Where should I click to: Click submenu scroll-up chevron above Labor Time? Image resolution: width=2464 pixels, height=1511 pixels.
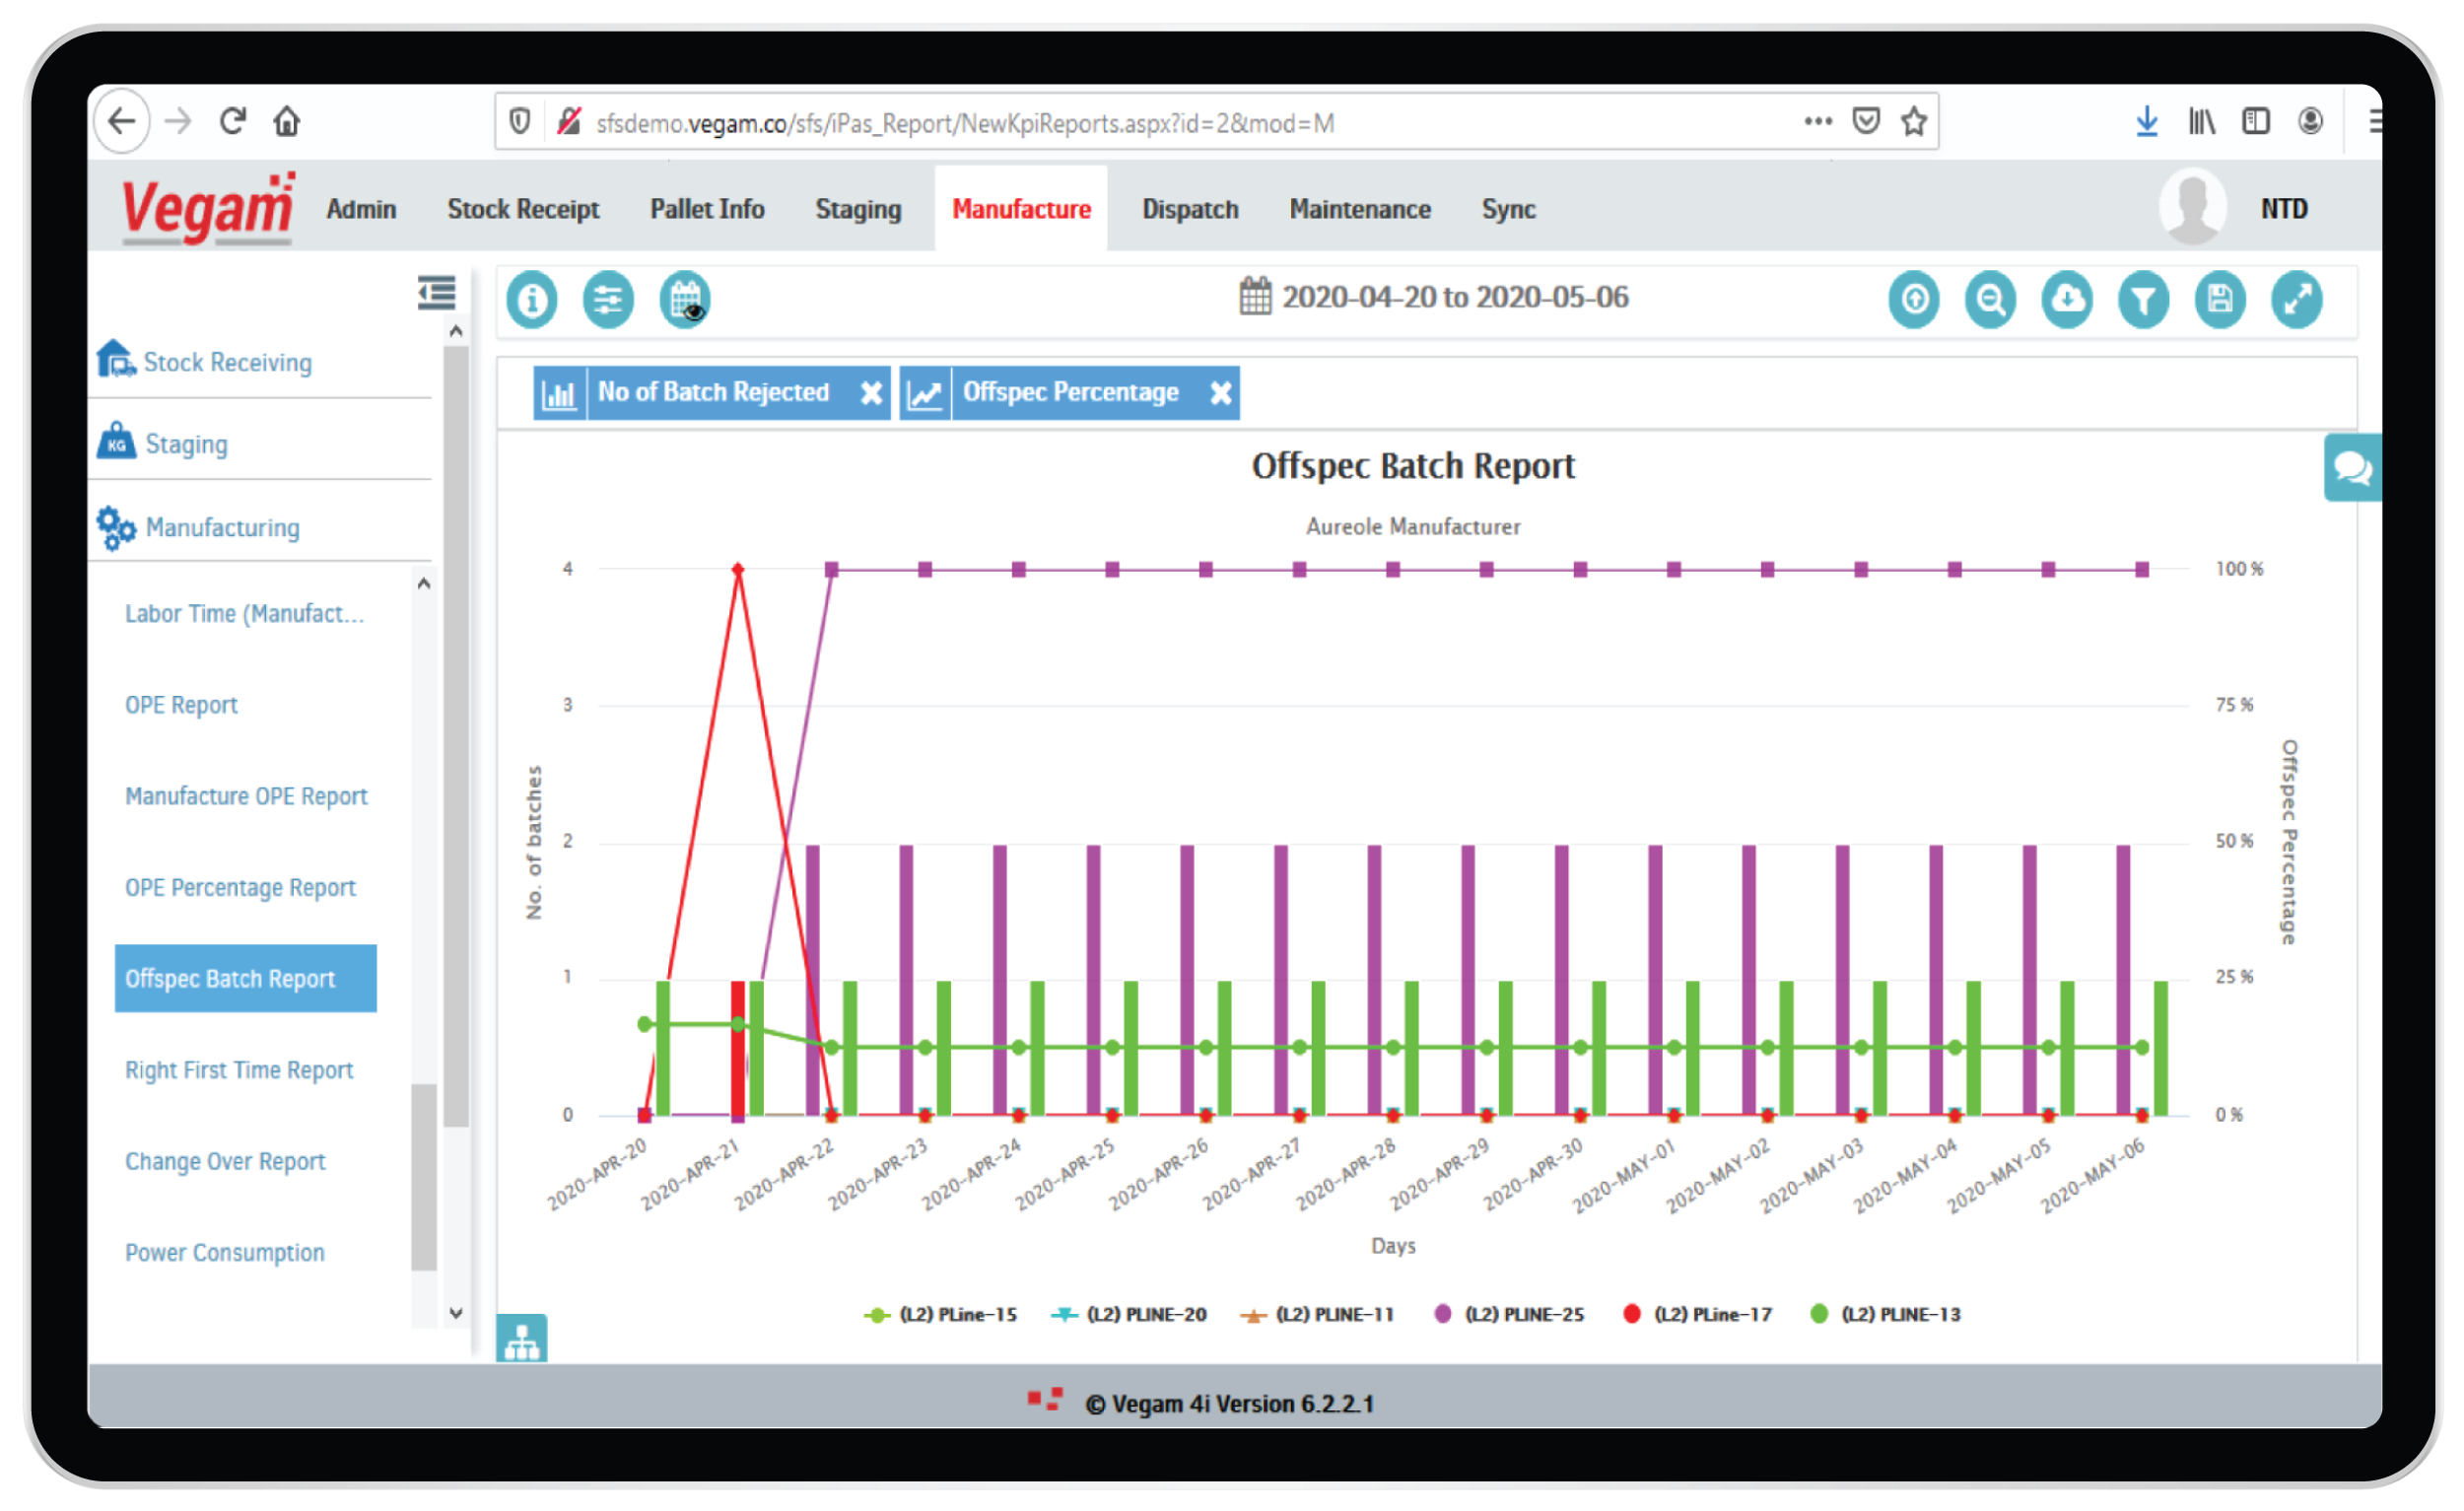point(424,583)
